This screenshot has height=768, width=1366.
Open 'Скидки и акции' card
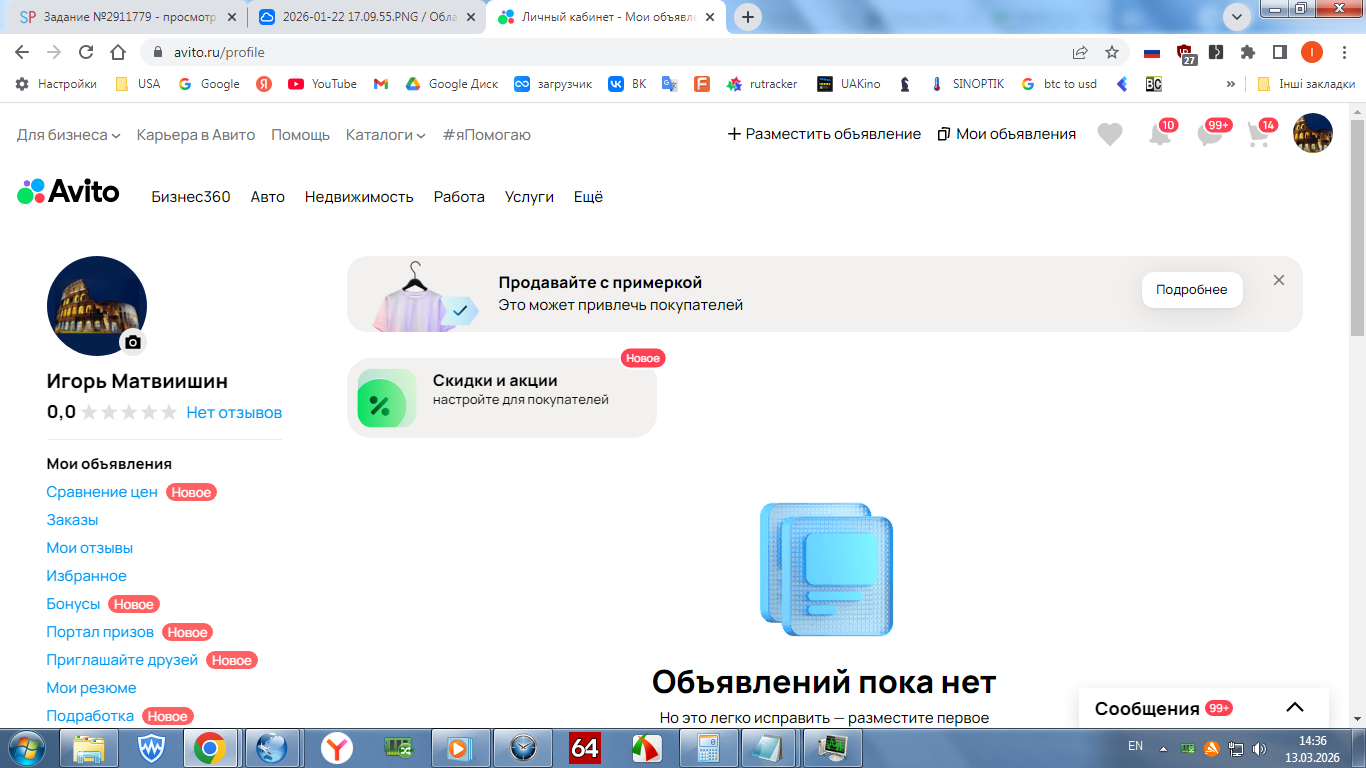(x=502, y=398)
